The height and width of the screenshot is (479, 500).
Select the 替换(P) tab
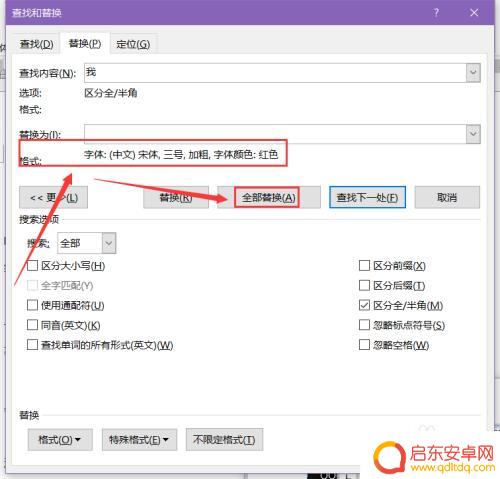[x=85, y=44]
